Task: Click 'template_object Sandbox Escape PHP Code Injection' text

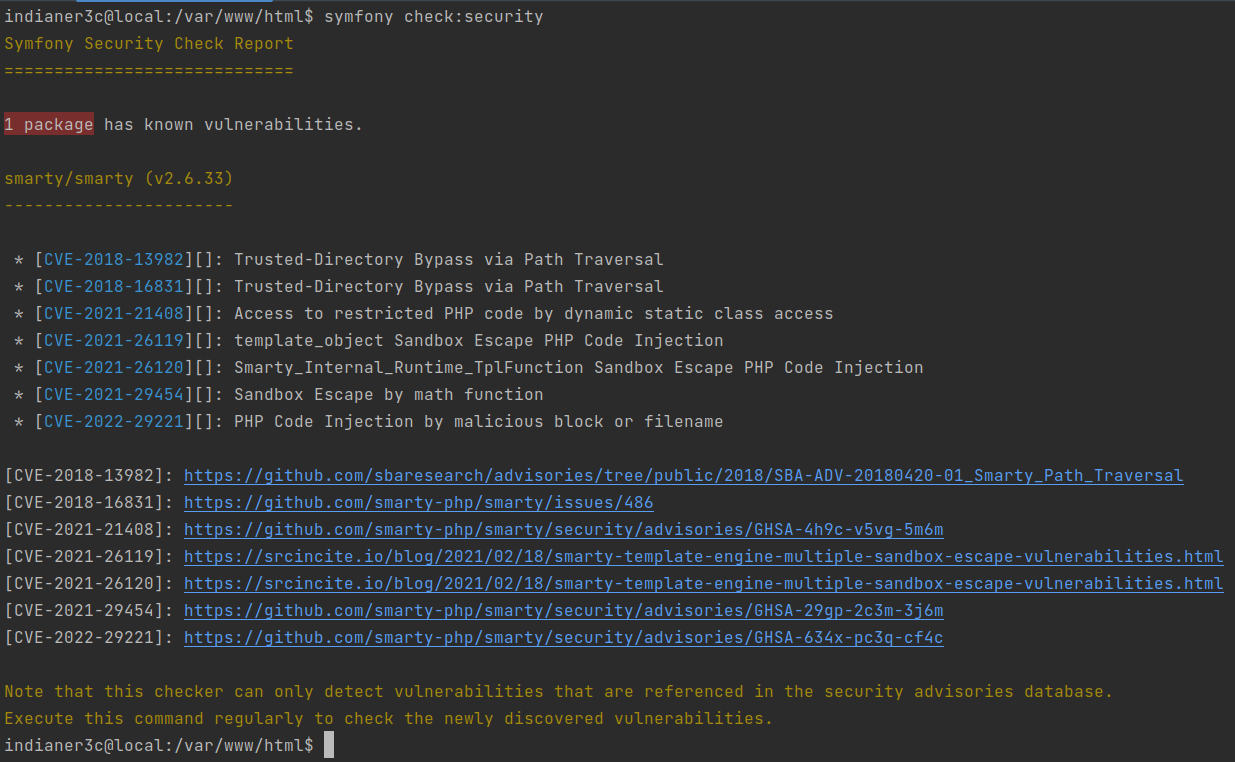Action: (x=479, y=341)
